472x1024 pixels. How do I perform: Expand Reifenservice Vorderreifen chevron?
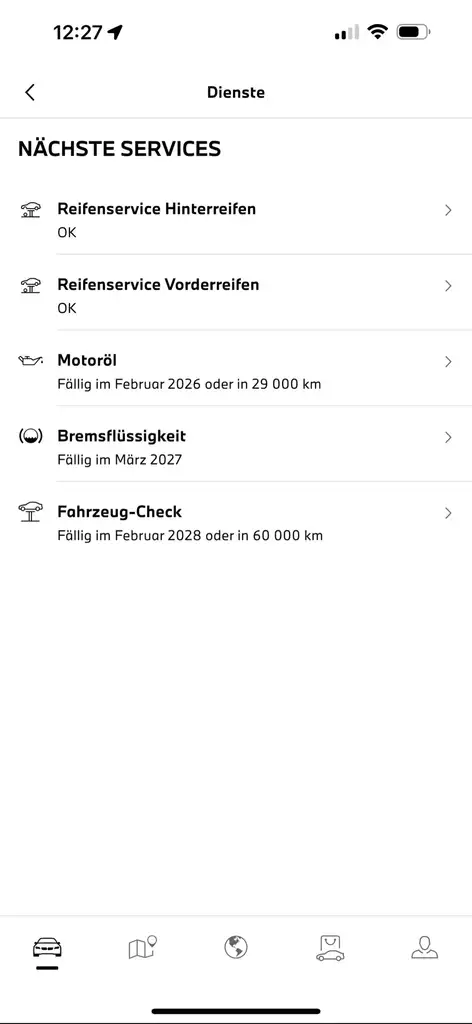448,286
